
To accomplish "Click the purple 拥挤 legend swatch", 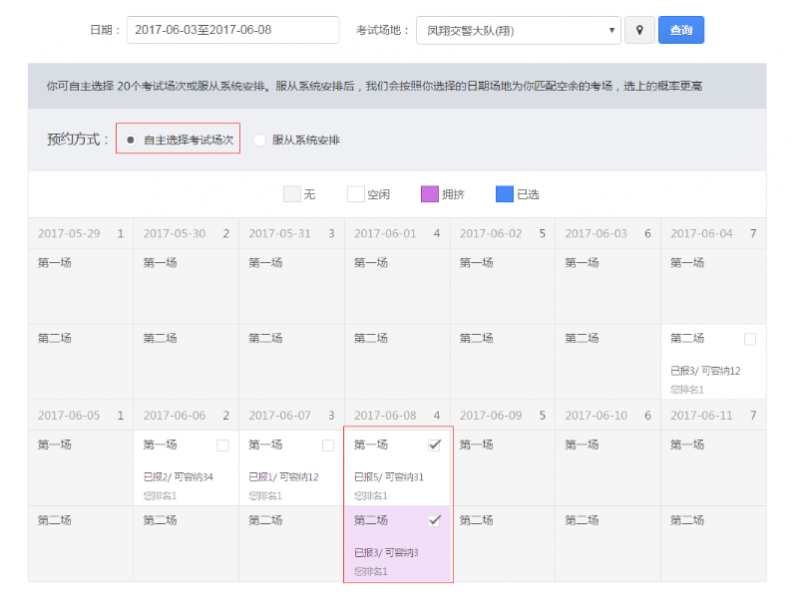I will 430,194.
